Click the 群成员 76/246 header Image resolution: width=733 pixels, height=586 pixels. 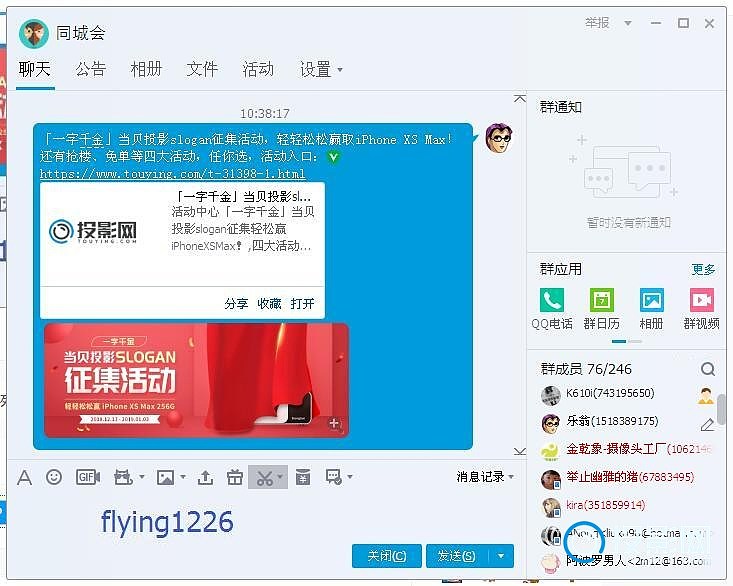coord(586,369)
